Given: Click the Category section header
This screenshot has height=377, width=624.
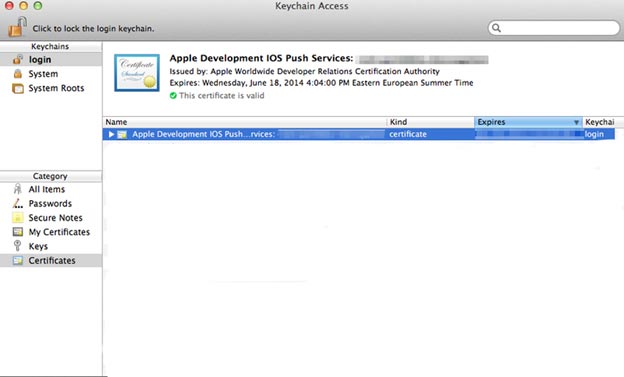Looking at the screenshot, I should pyautogui.click(x=50, y=176).
